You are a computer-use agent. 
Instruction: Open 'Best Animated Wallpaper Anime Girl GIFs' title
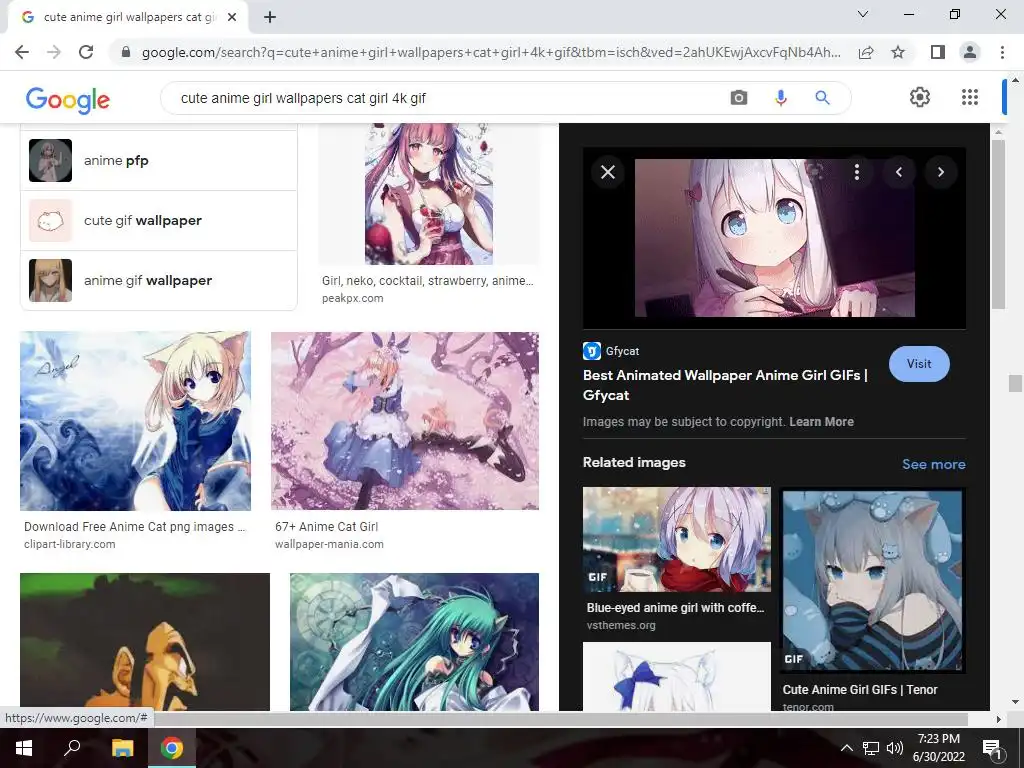(725, 385)
